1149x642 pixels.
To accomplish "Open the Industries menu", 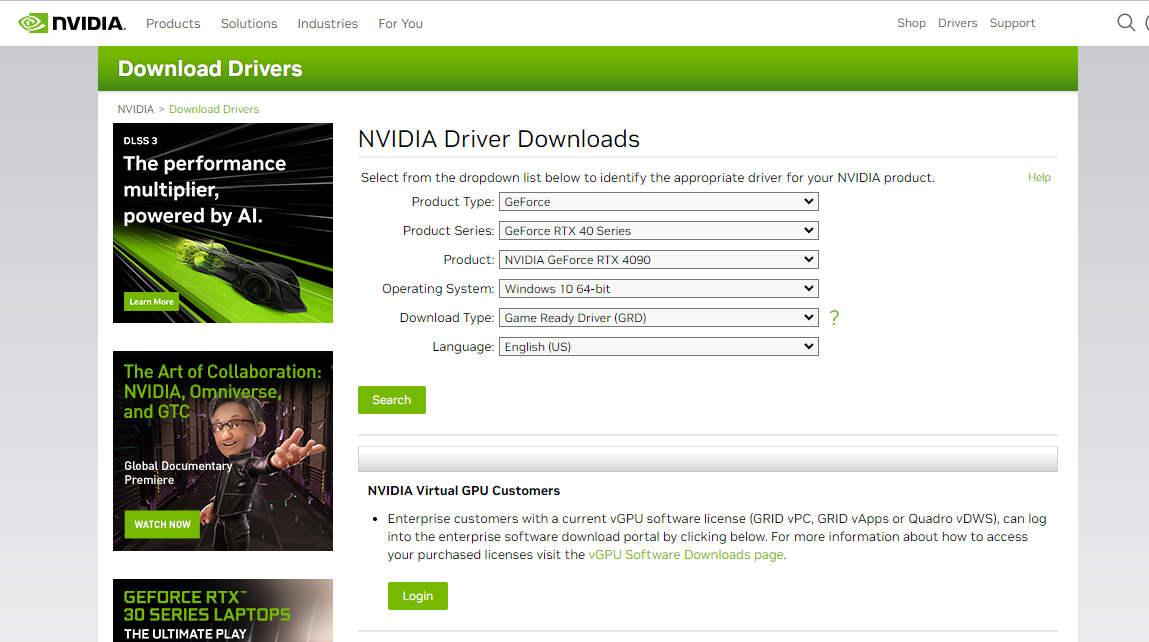I will point(328,23).
